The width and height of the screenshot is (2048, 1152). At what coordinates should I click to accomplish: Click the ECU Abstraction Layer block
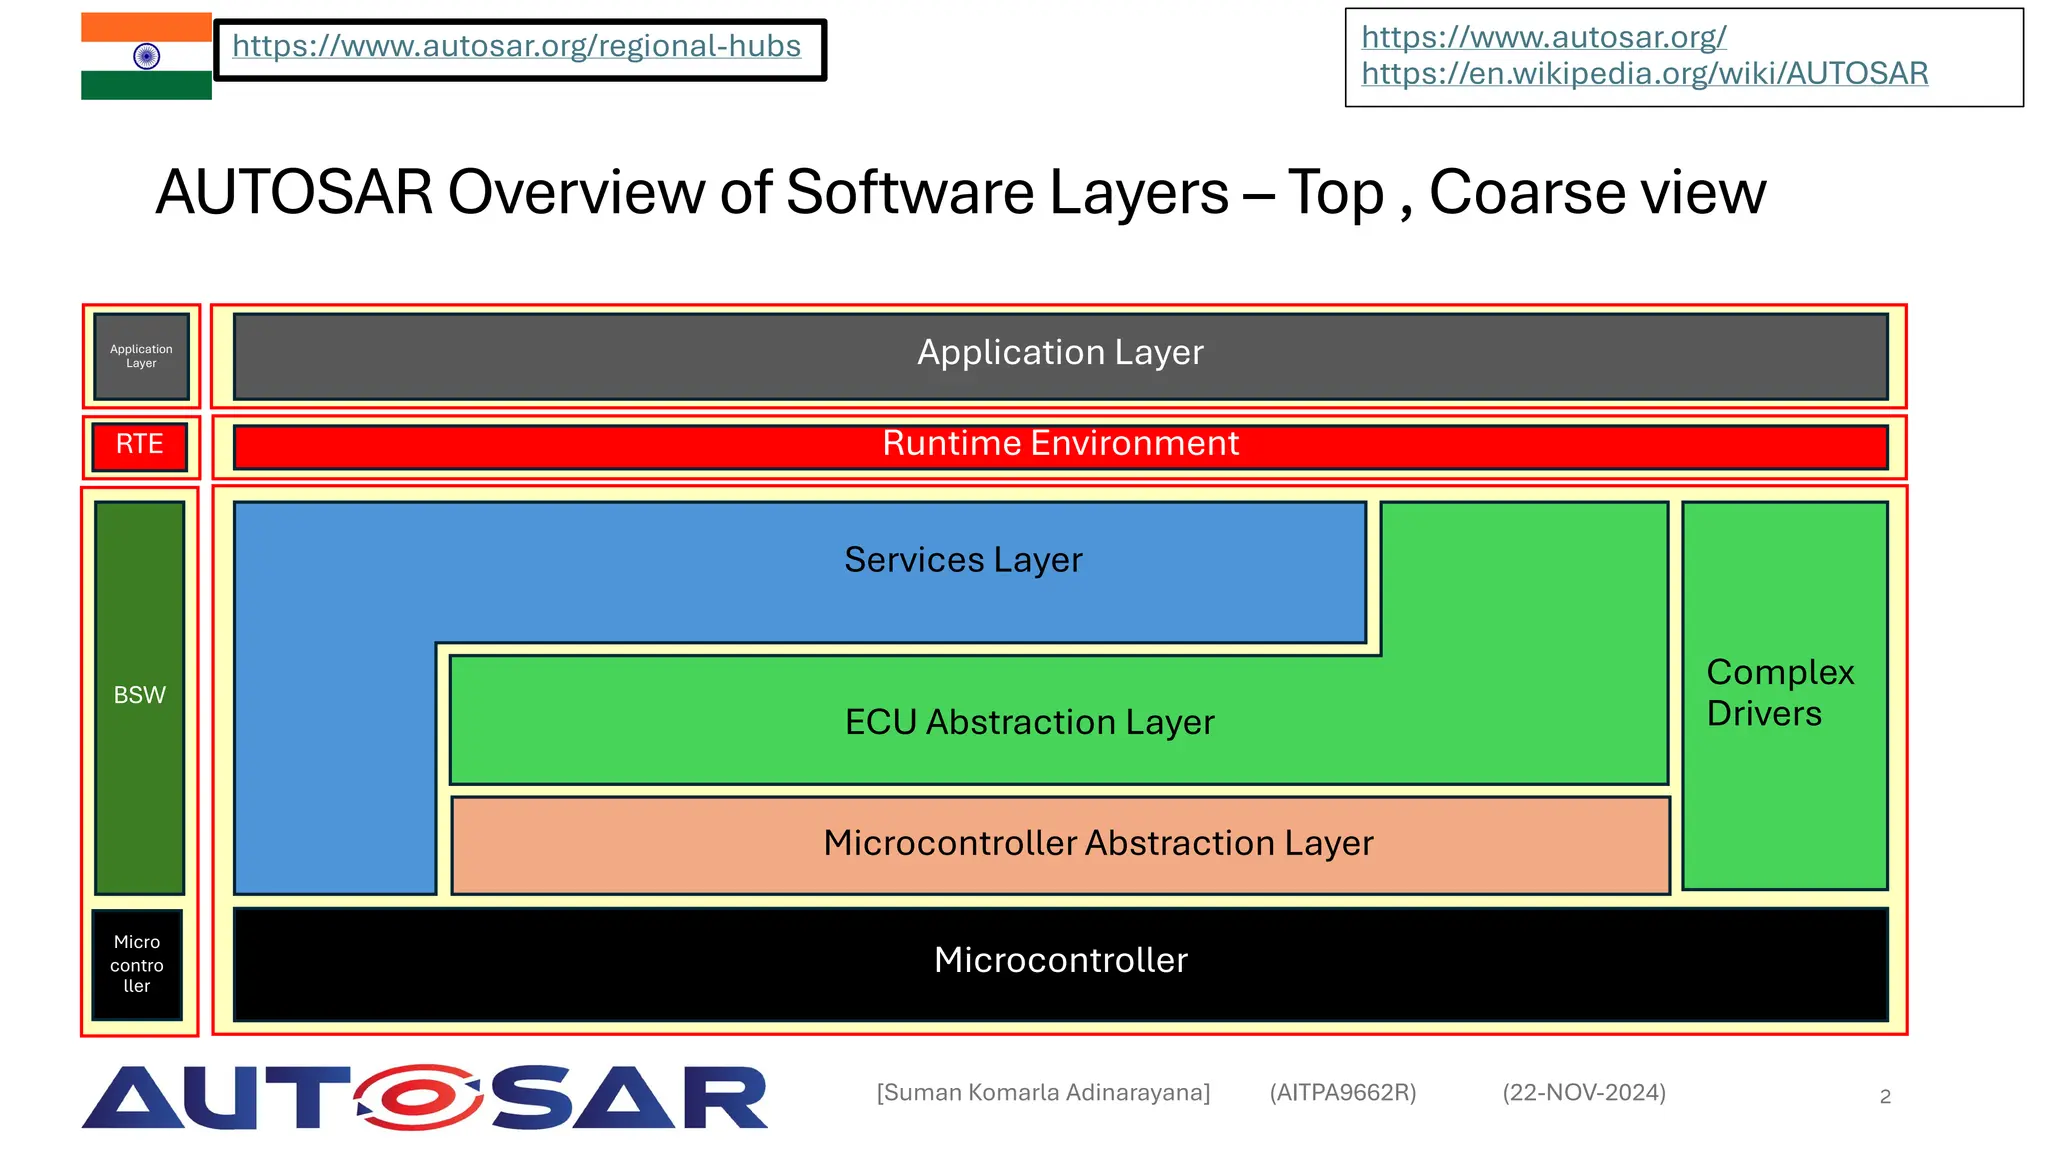pos(1030,722)
